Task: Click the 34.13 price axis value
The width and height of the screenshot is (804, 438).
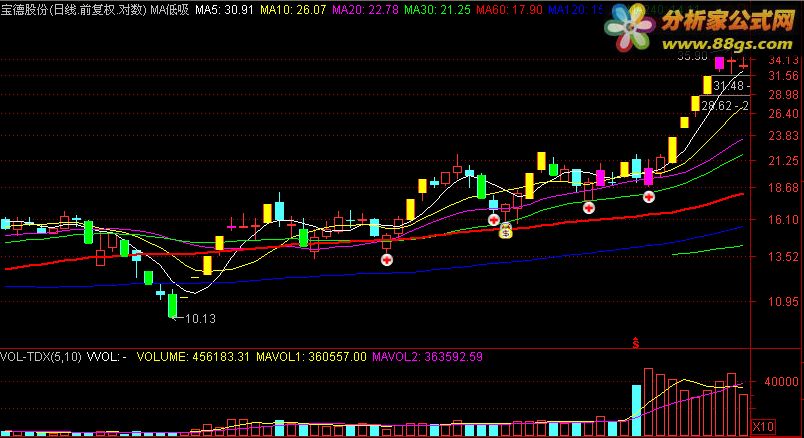Action: [x=783, y=60]
